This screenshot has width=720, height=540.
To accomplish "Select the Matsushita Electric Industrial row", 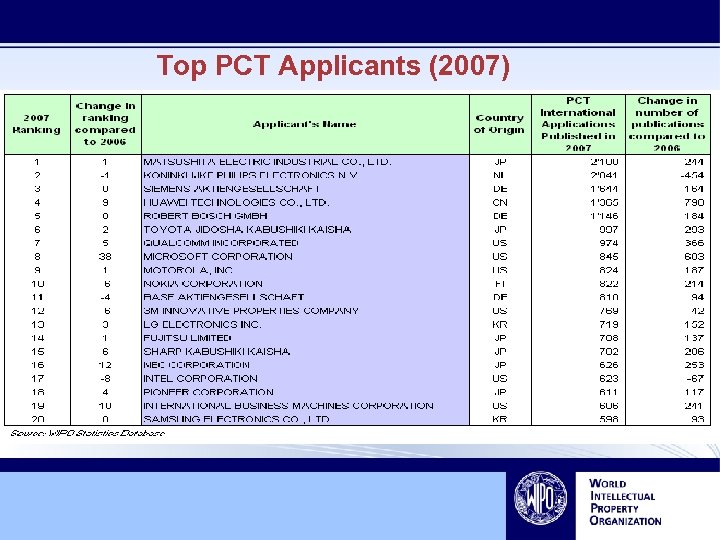I will coord(357,162).
